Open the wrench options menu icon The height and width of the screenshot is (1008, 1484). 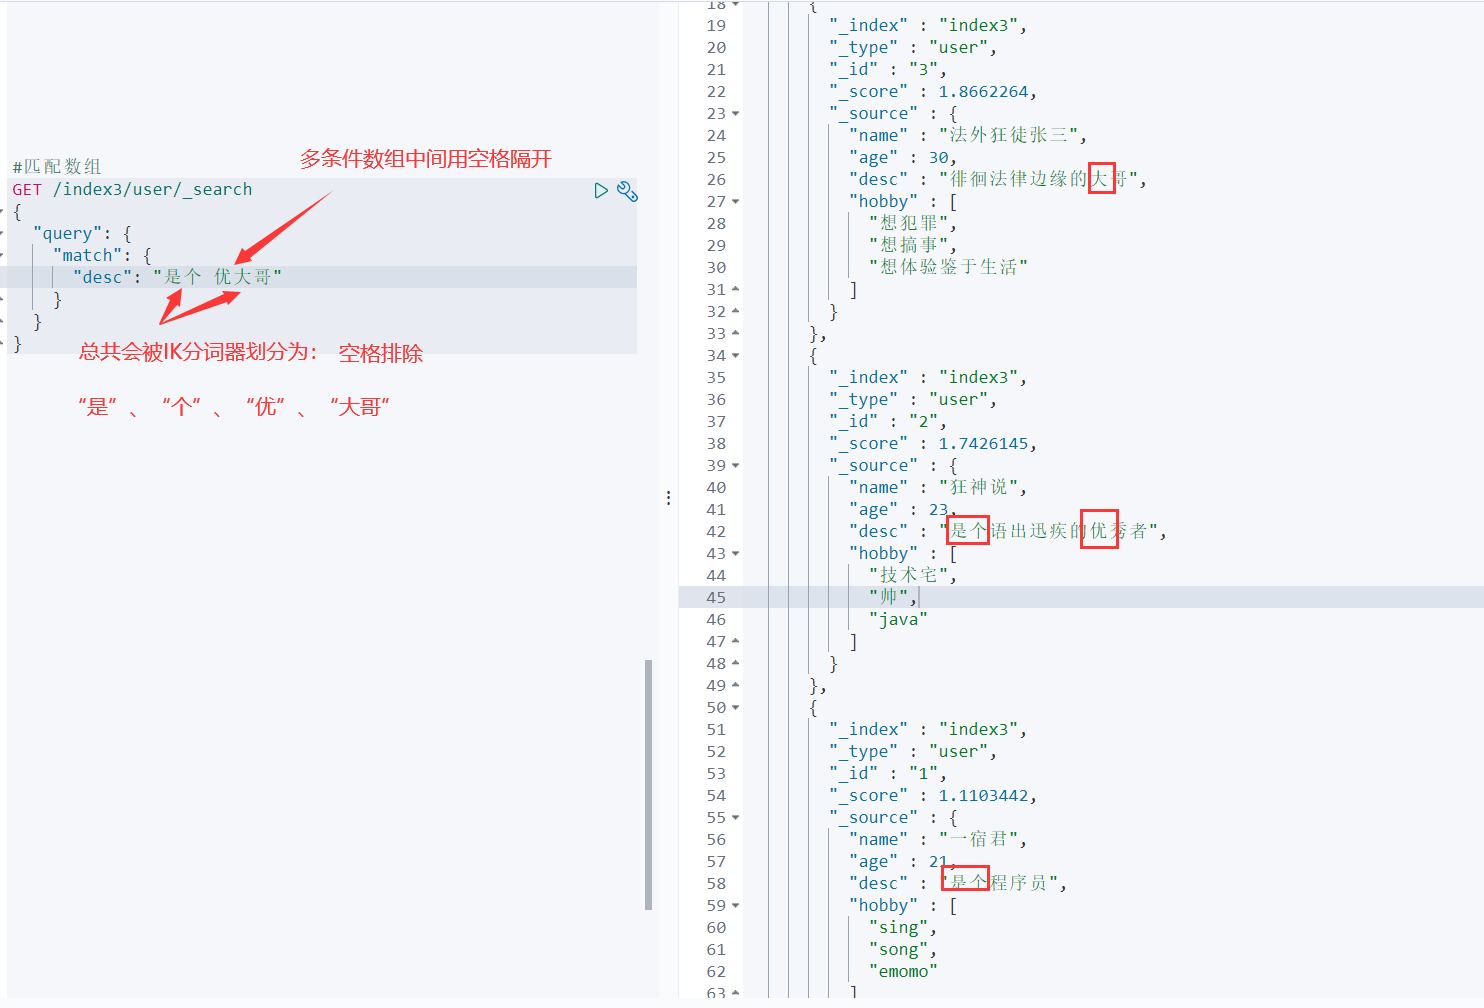[x=627, y=191]
